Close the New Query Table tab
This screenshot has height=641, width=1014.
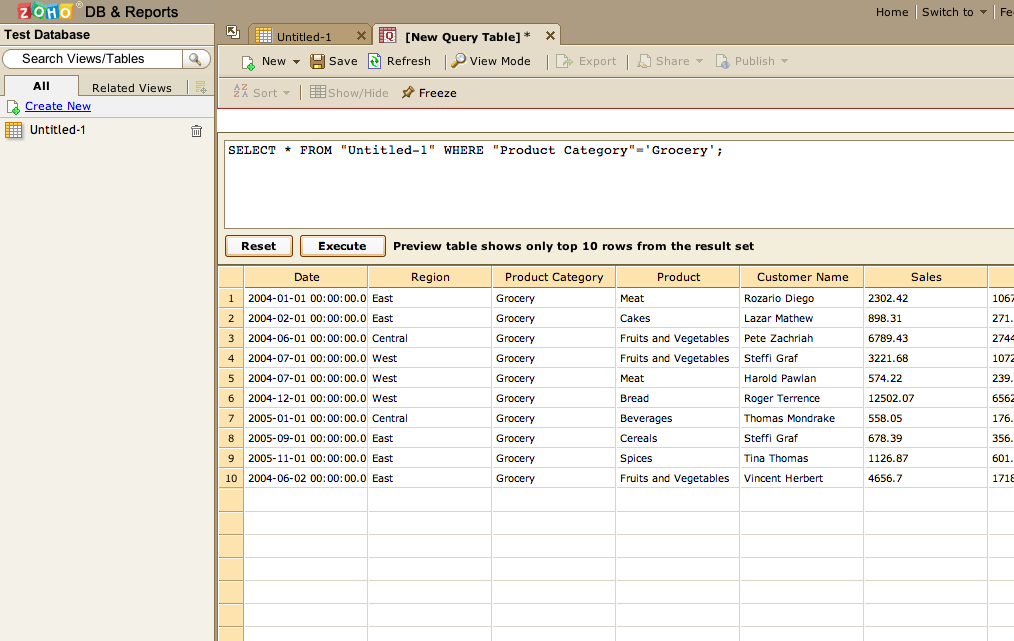pos(550,36)
